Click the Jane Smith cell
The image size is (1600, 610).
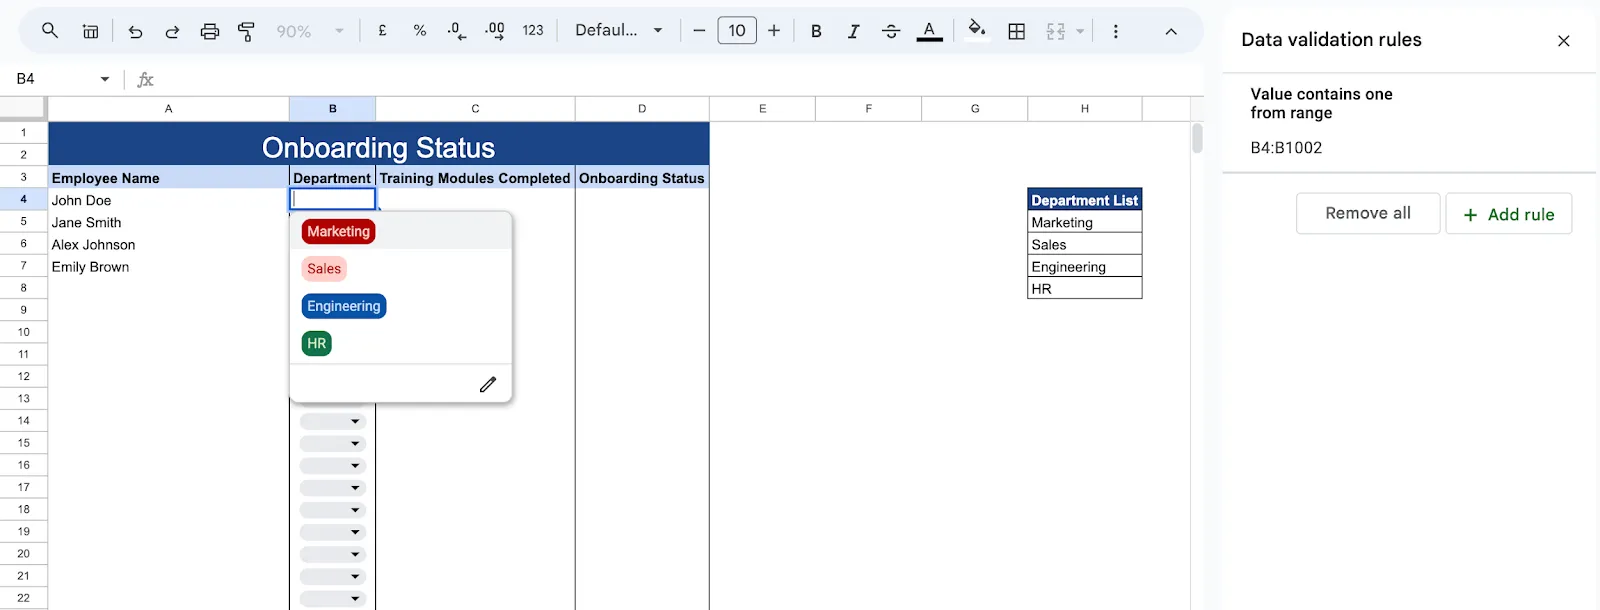pyautogui.click(x=169, y=222)
